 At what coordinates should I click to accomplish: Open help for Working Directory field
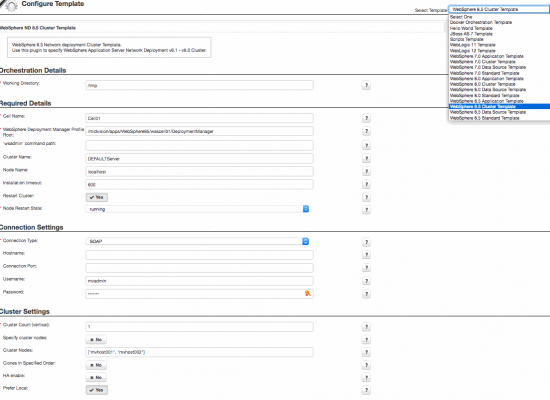[366, 85]
